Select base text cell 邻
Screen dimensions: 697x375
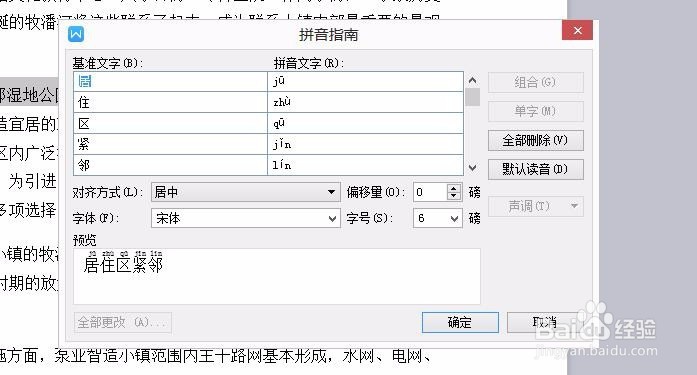pos(170,165)
